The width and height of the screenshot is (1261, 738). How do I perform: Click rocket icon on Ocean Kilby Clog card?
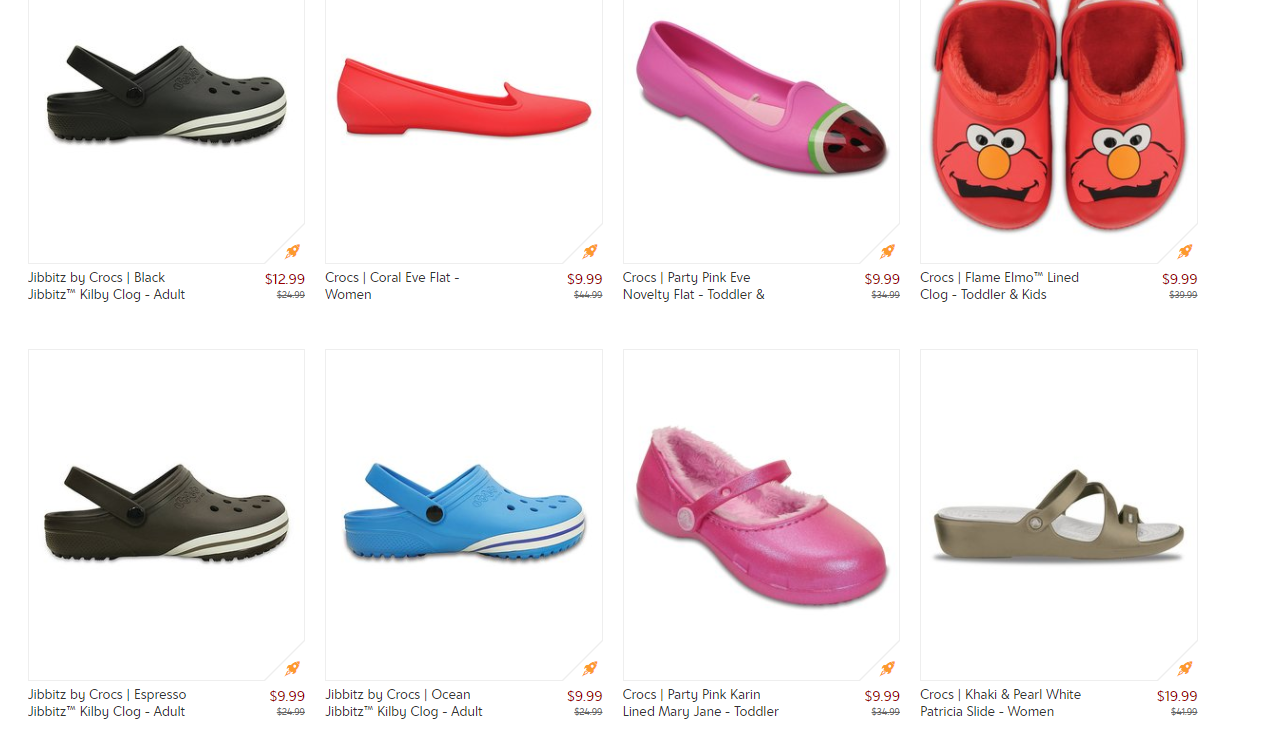click(x=590, y=668)
